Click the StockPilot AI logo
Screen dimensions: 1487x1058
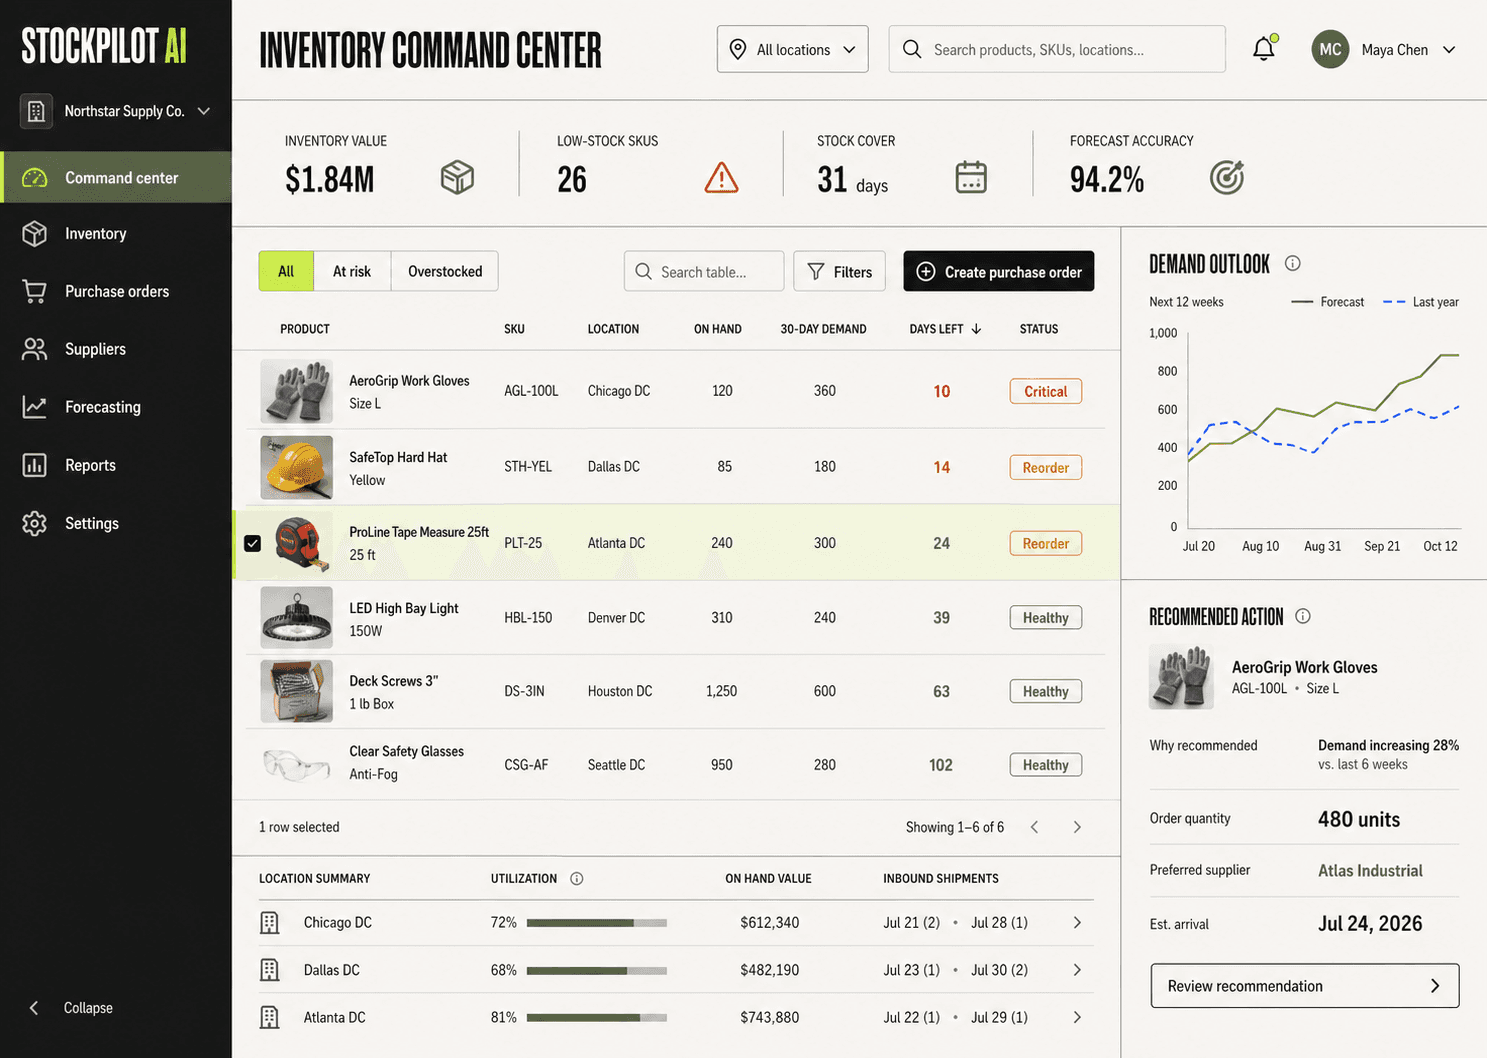click(x=104, y=45)
